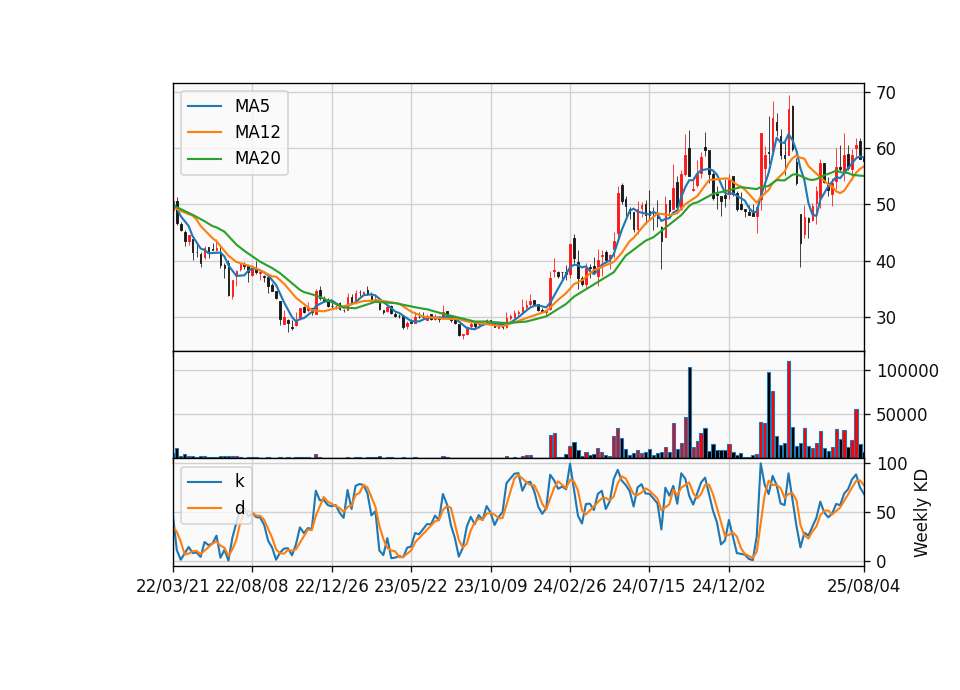The width and height of the screenshot is (960, 690).
Task: Click the Weekly KD axis title
Action: point(920,514)
